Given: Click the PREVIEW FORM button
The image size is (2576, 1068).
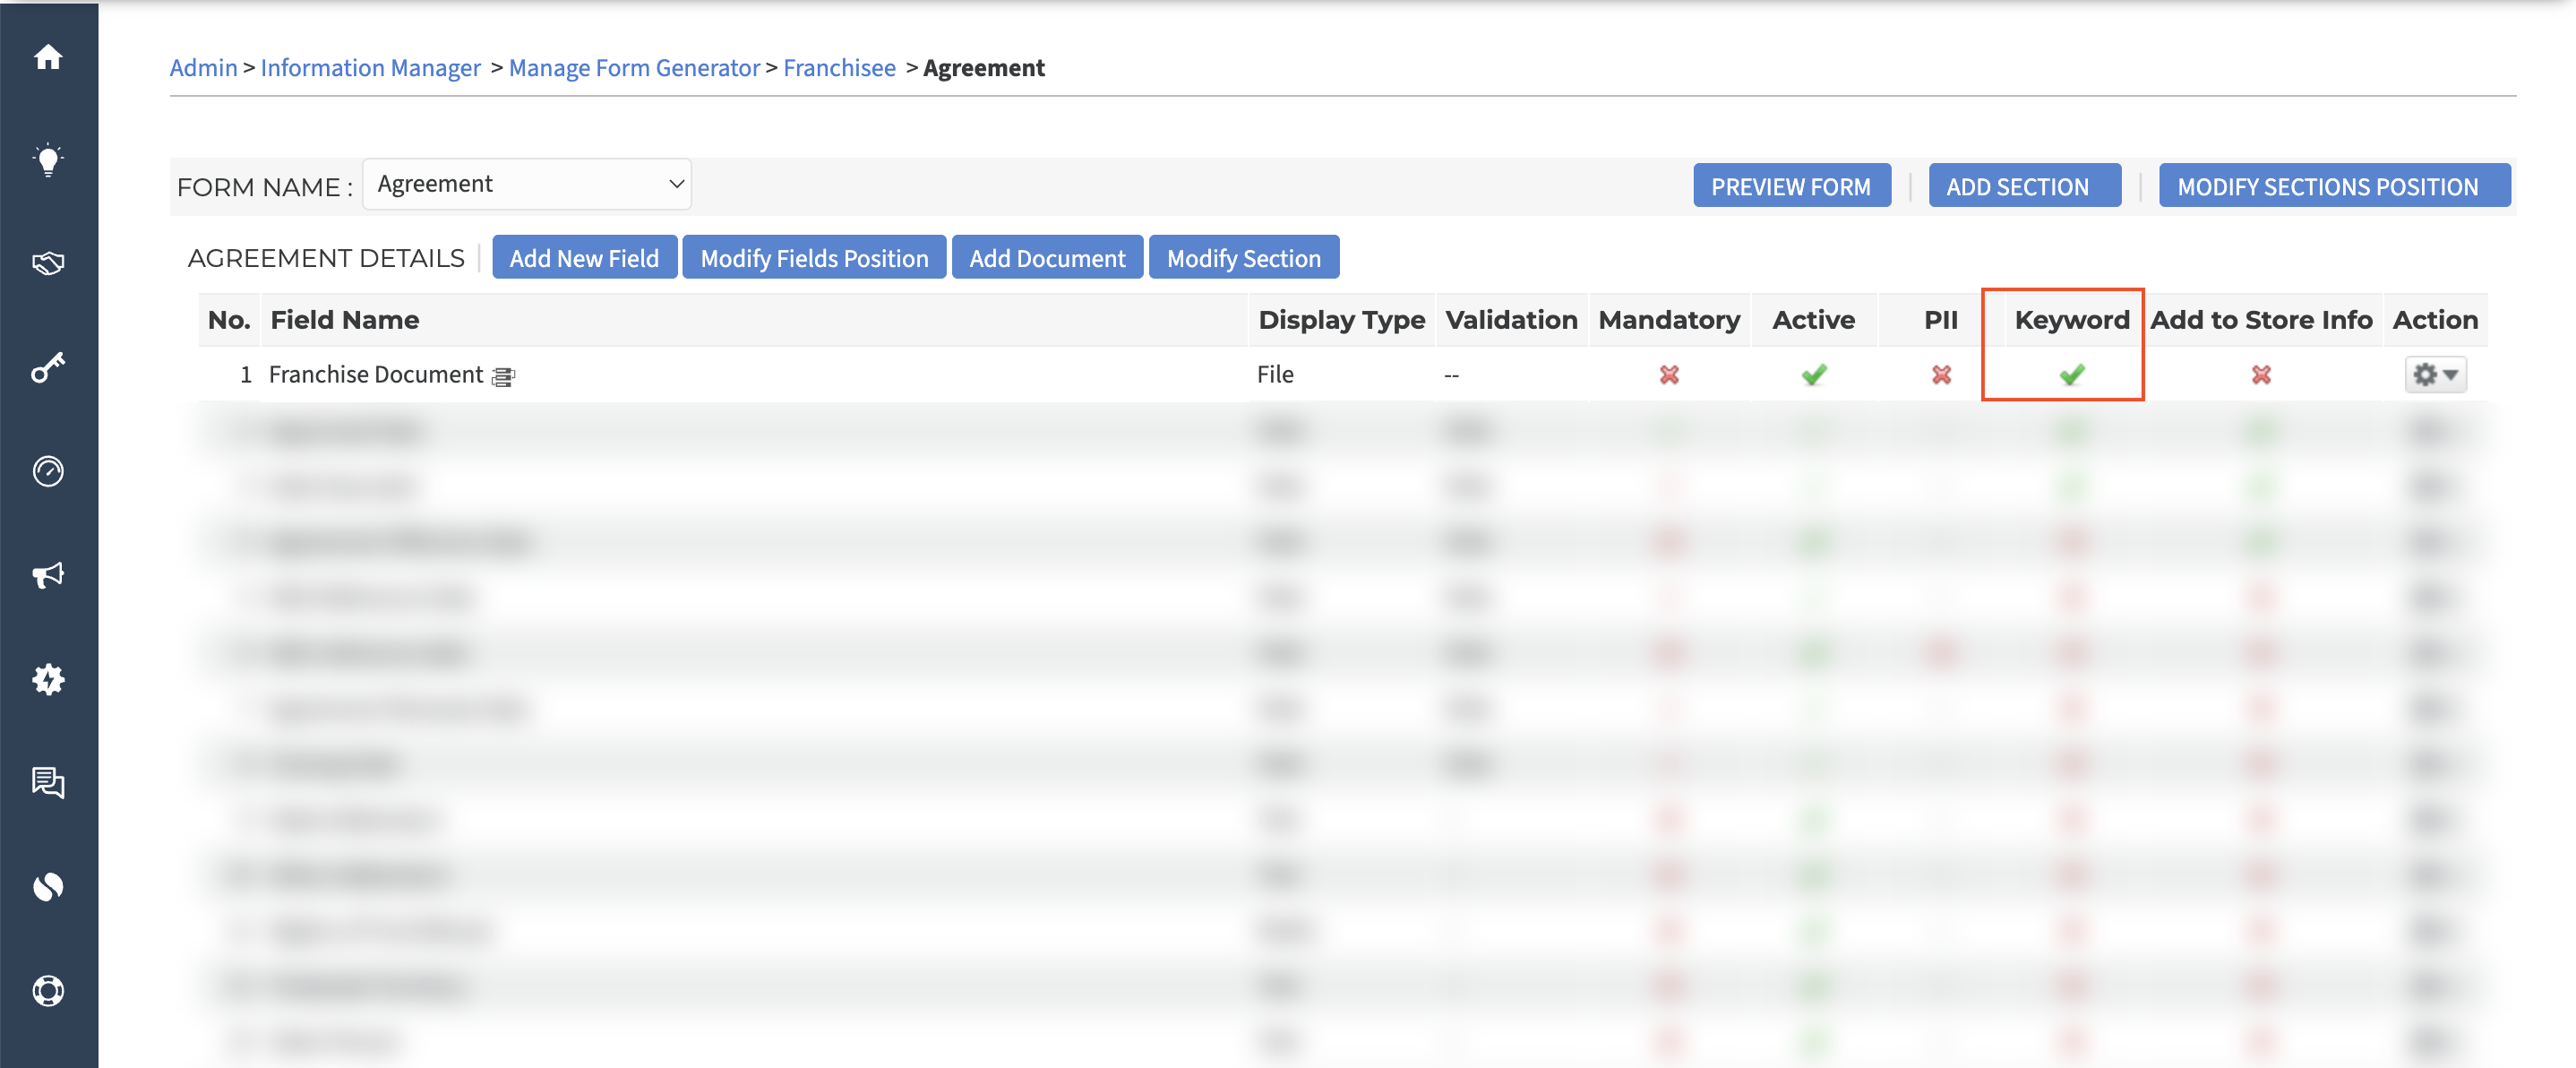Looking at the screenshot, I should tap(1791, 186).
